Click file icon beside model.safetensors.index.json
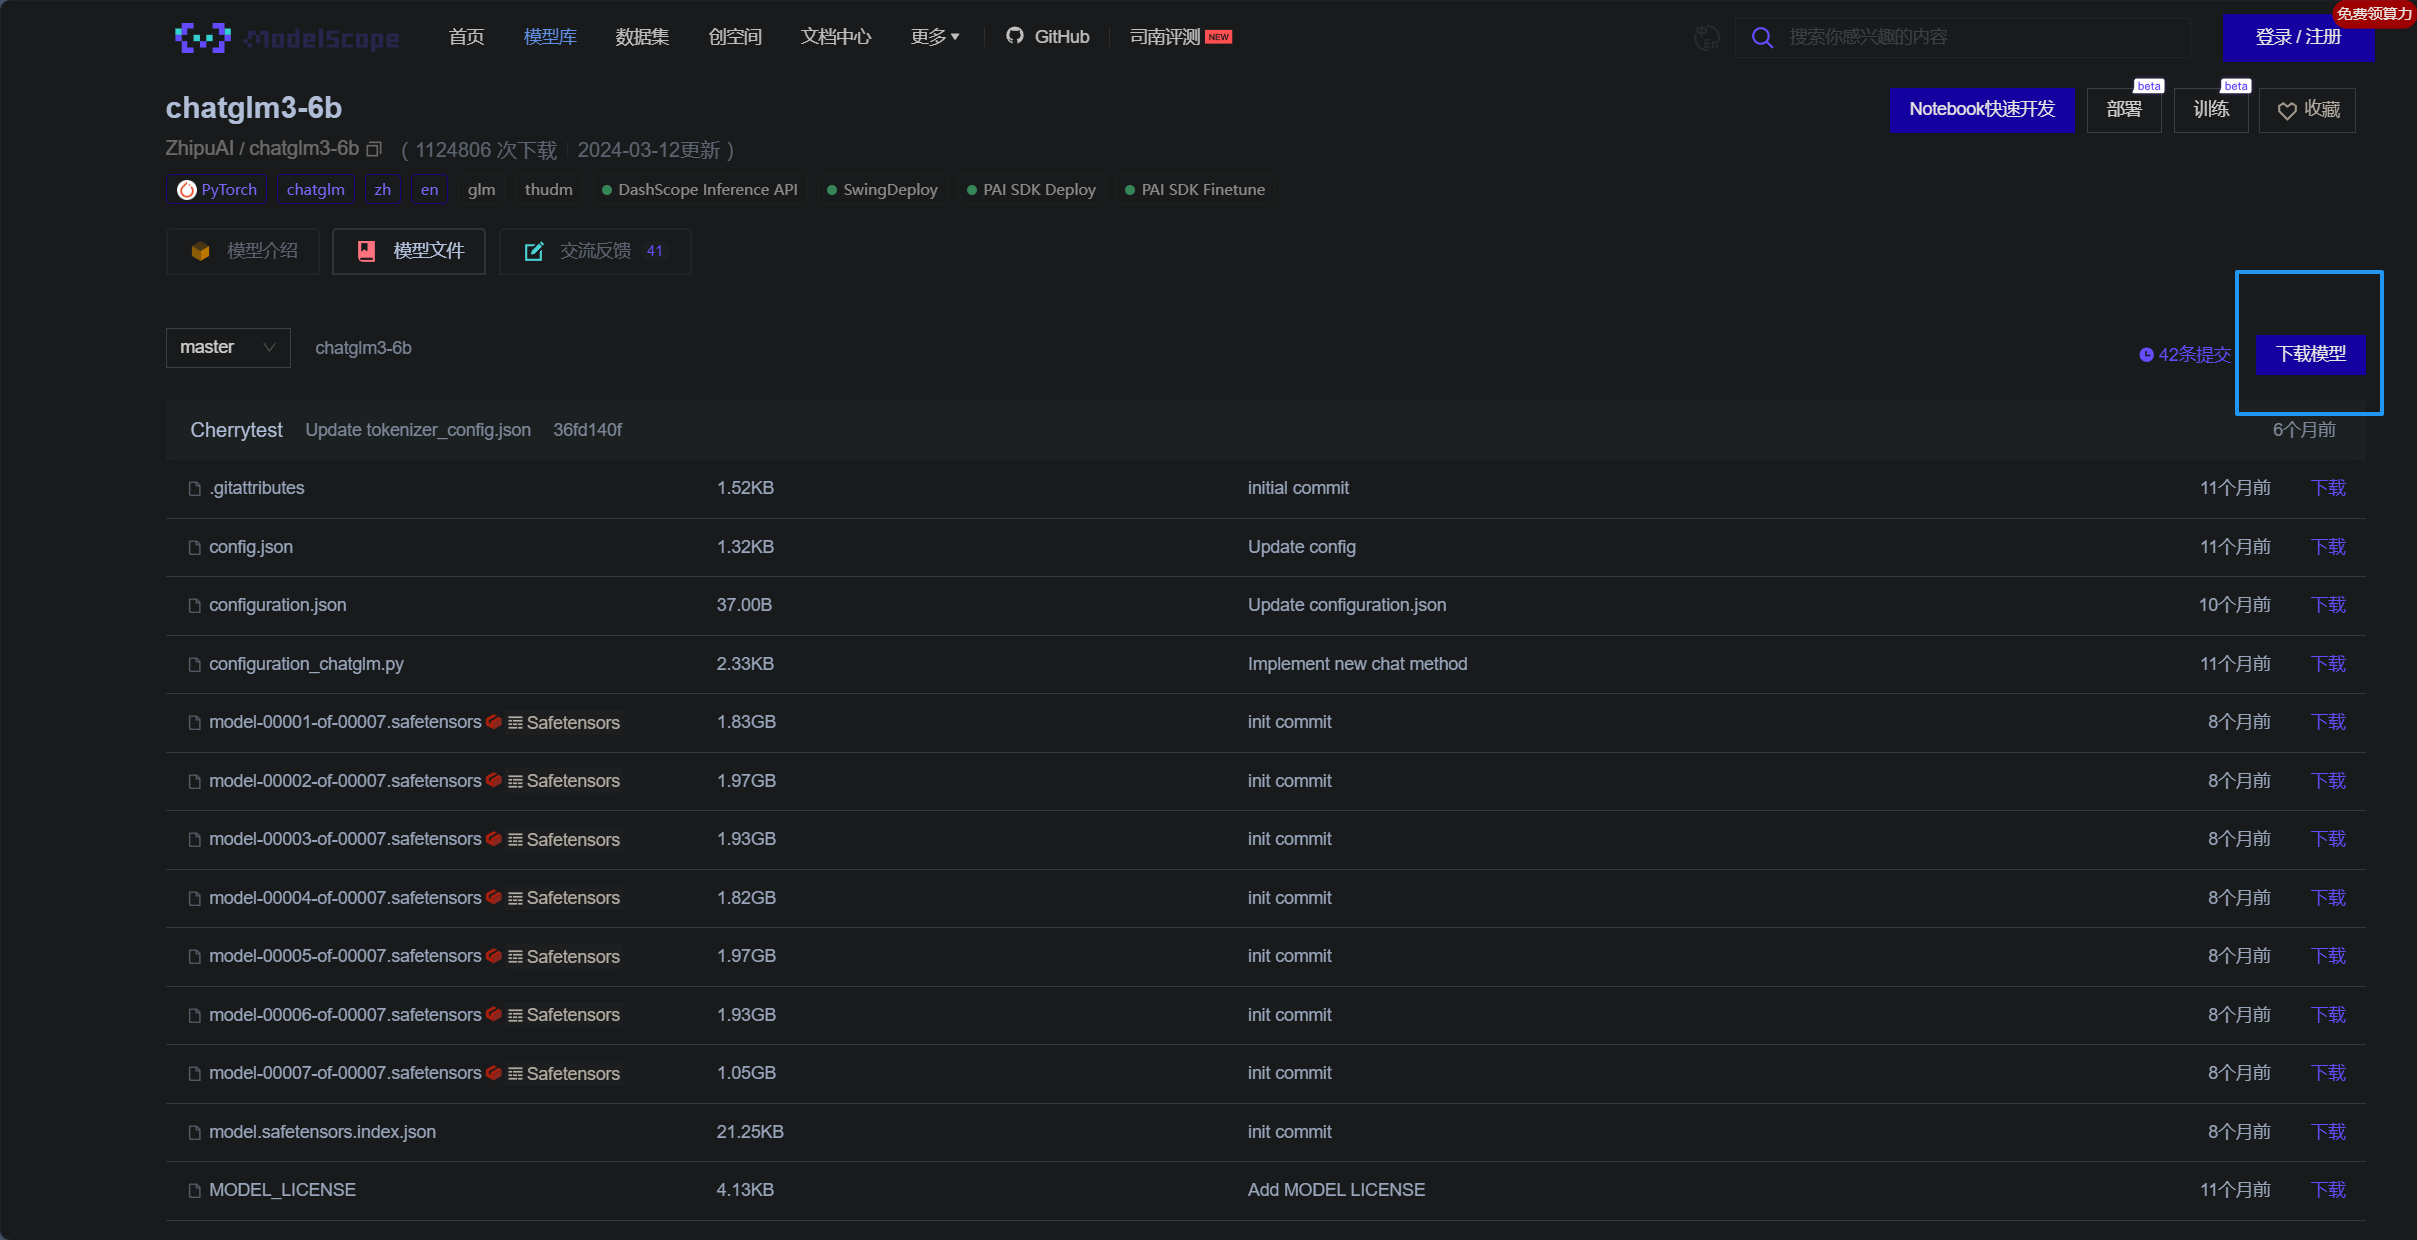Image resolution: width=2417 pixels, height=1240 pixels. (x=195, y=1132)
